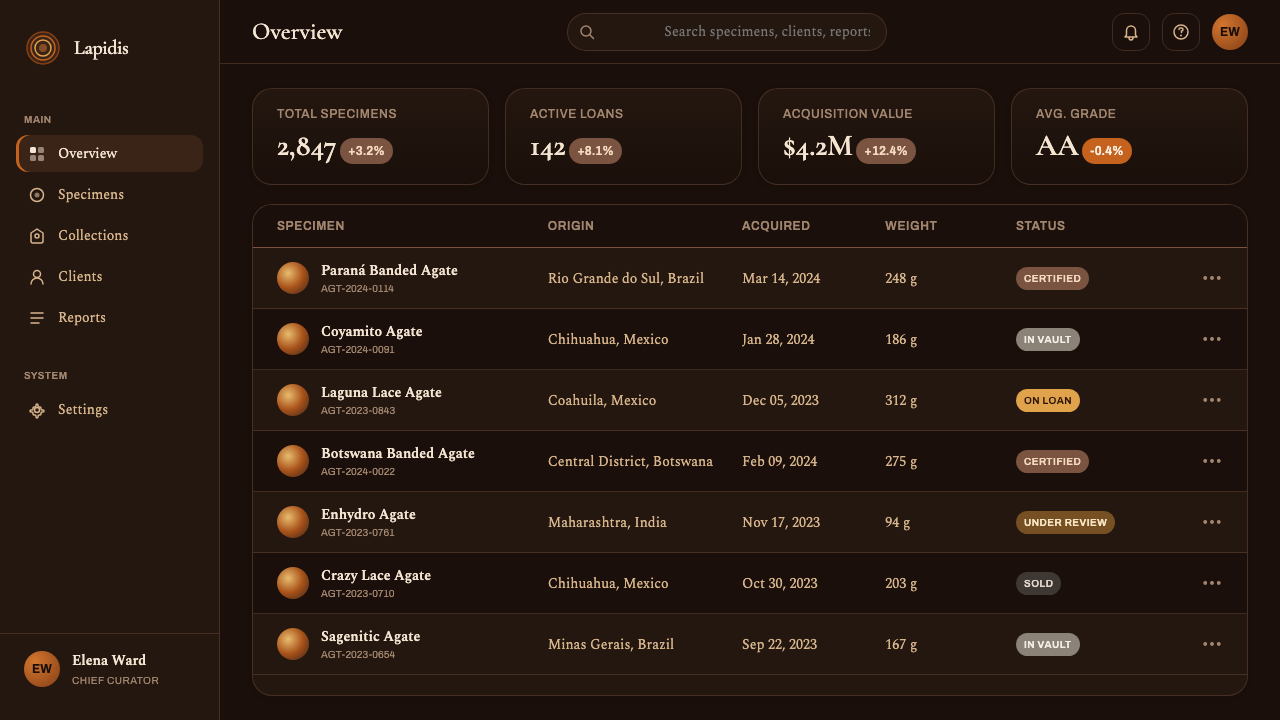Click the Laguna Lace Agate specimen thumbnail
Image resolution: width=1280 pixels, height=720 pixels.
293,400
